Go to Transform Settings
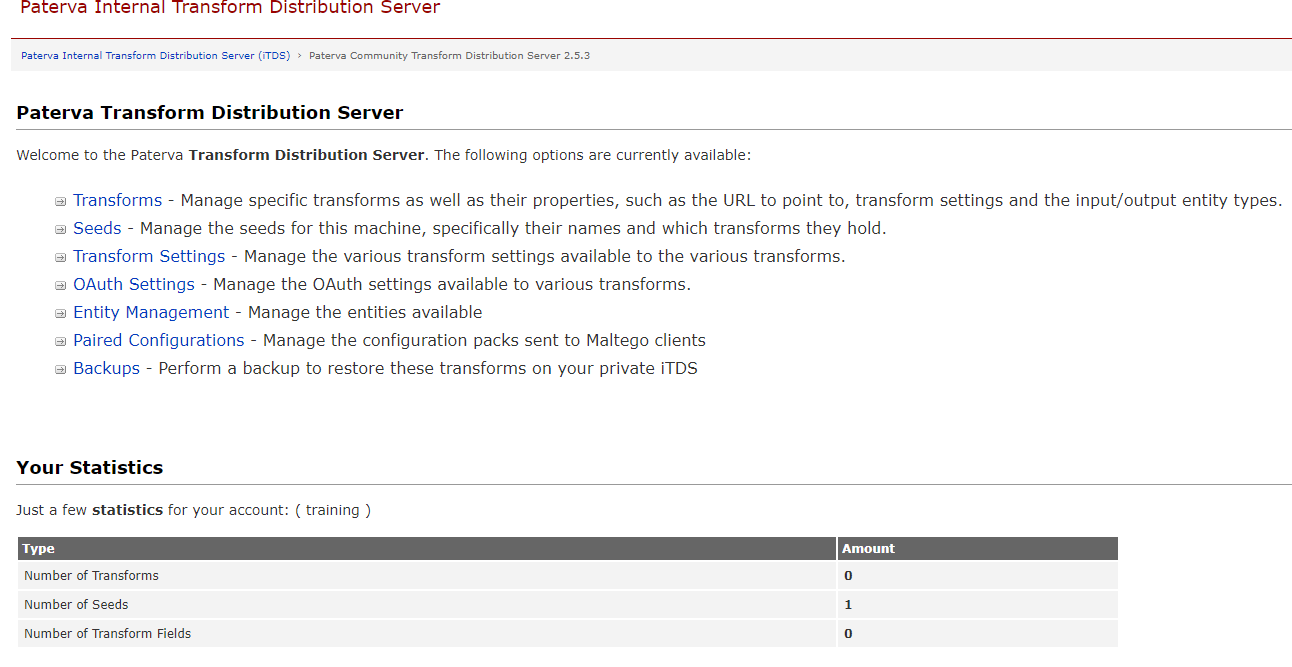 149,256
